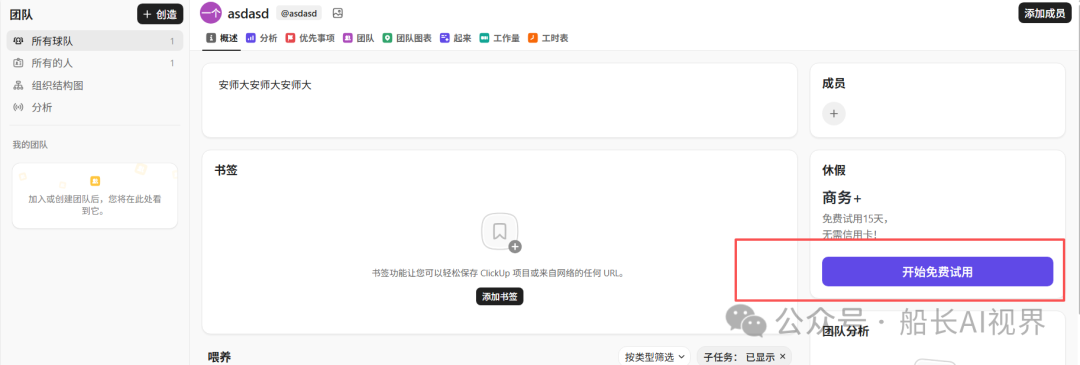Click the all-teams icon beside 所有球队

(x=19, y=41)
